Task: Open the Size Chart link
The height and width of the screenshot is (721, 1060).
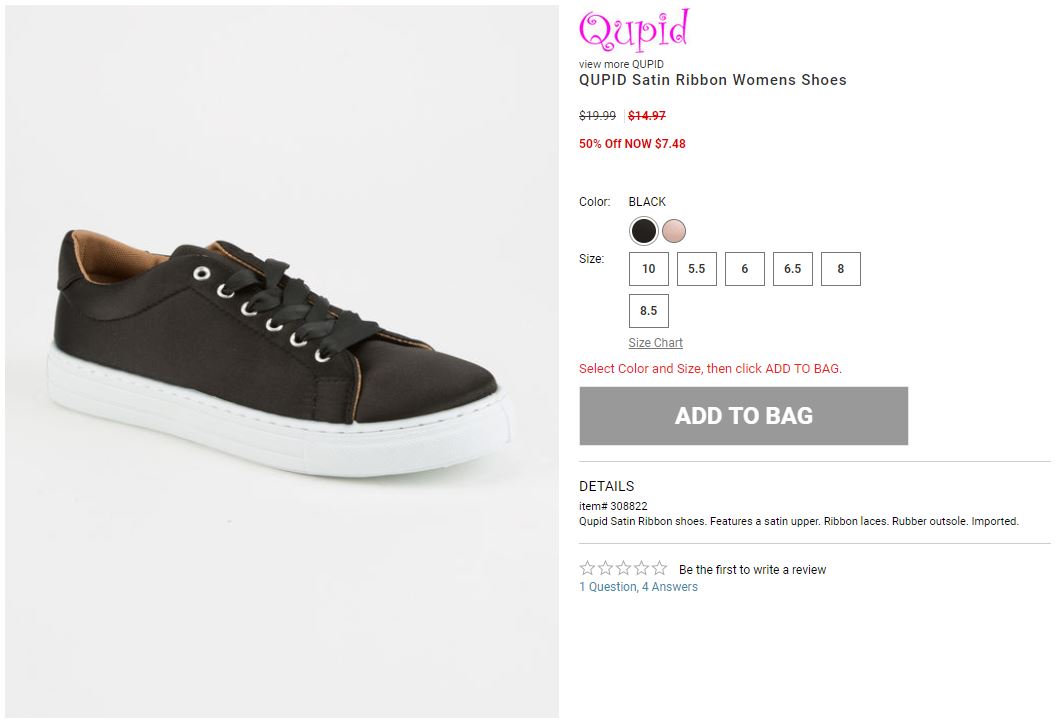Action: [x=656, y=343]
